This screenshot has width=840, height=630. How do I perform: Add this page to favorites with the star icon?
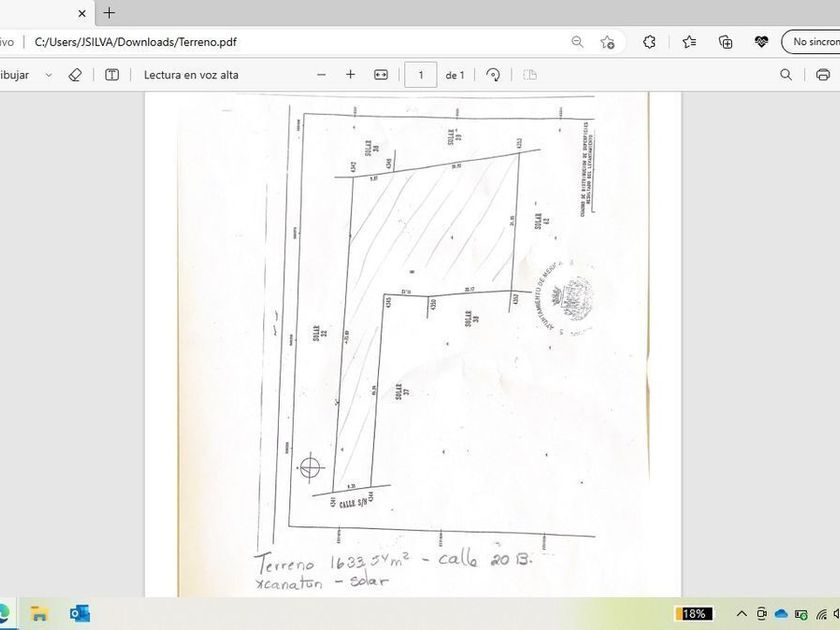point(608,42)
